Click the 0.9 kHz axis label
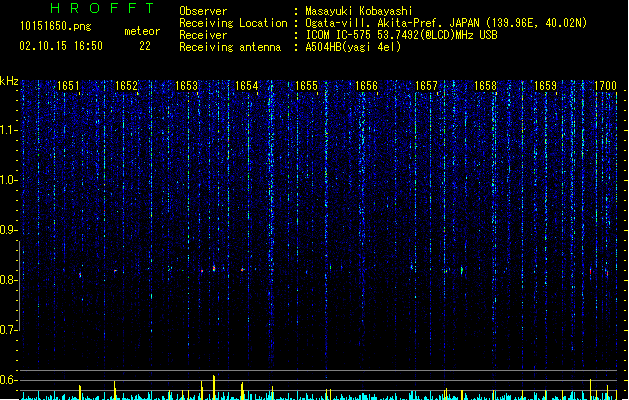 click(x=9, y=230)
